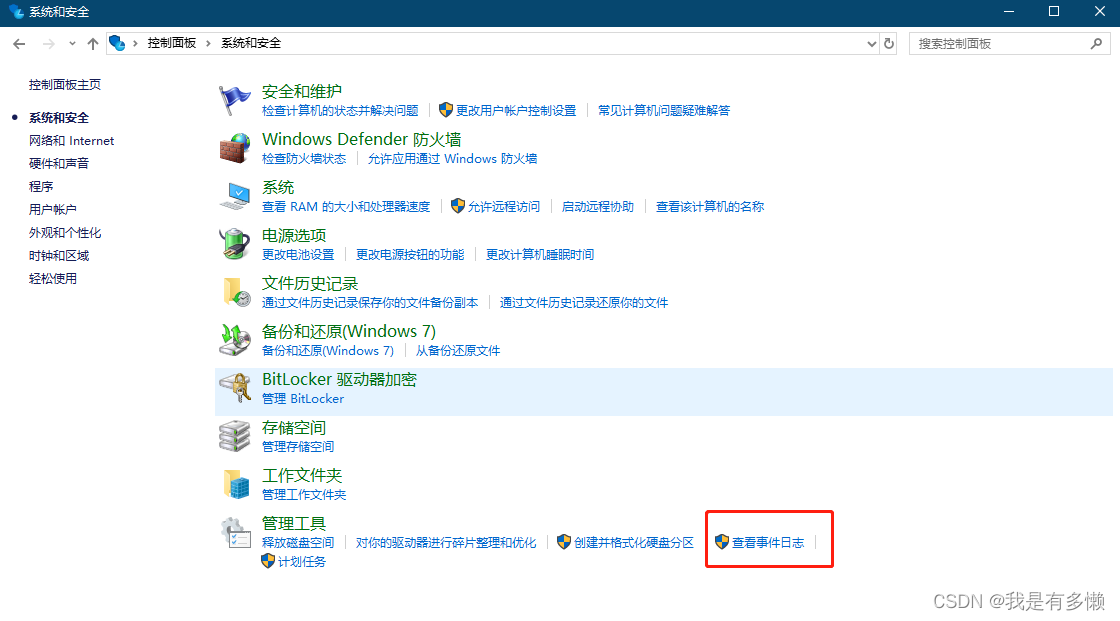Click the Security and Maintenance flag icon
This screenshot has height=621, width=1120.
[x=234, y=100]
